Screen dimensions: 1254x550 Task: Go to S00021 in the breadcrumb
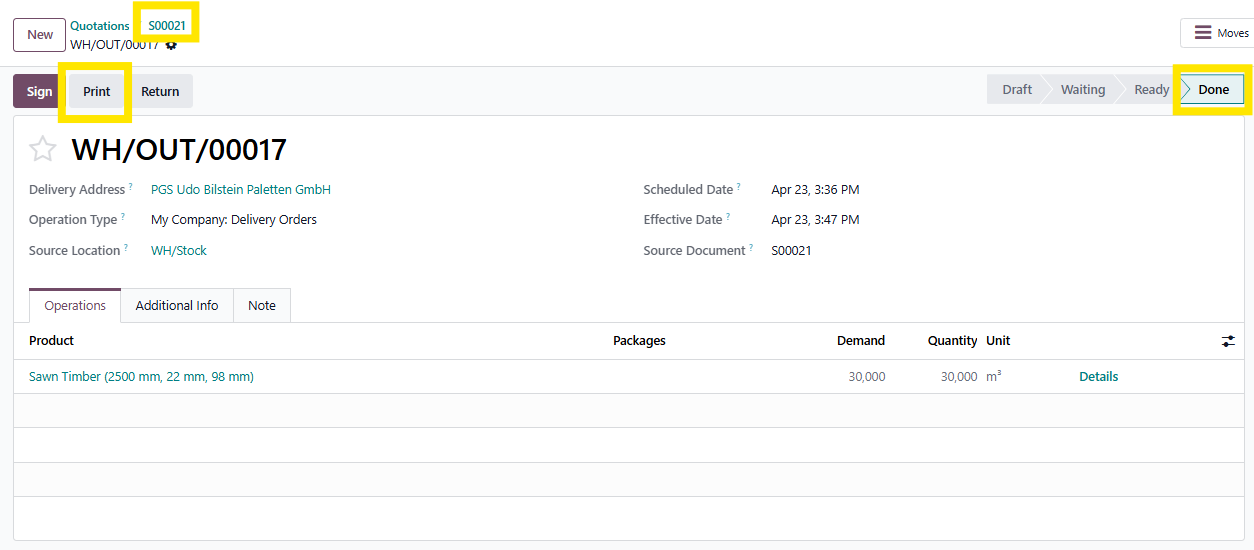click(167, 26)
